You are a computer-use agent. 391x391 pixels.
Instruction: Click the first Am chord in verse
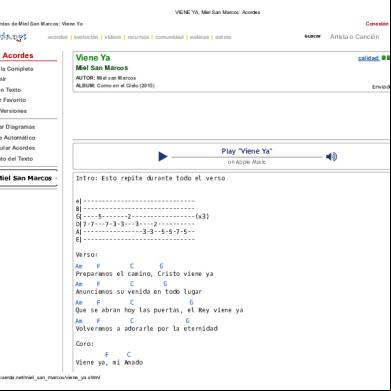(79, 266)
